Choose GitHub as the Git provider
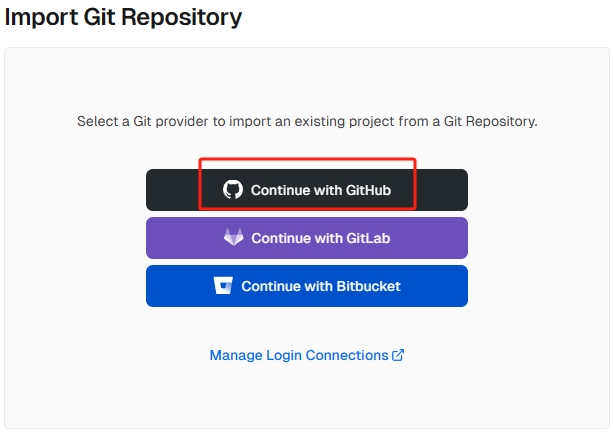Viewport: 614px width, 434px height. pos(307,190)
